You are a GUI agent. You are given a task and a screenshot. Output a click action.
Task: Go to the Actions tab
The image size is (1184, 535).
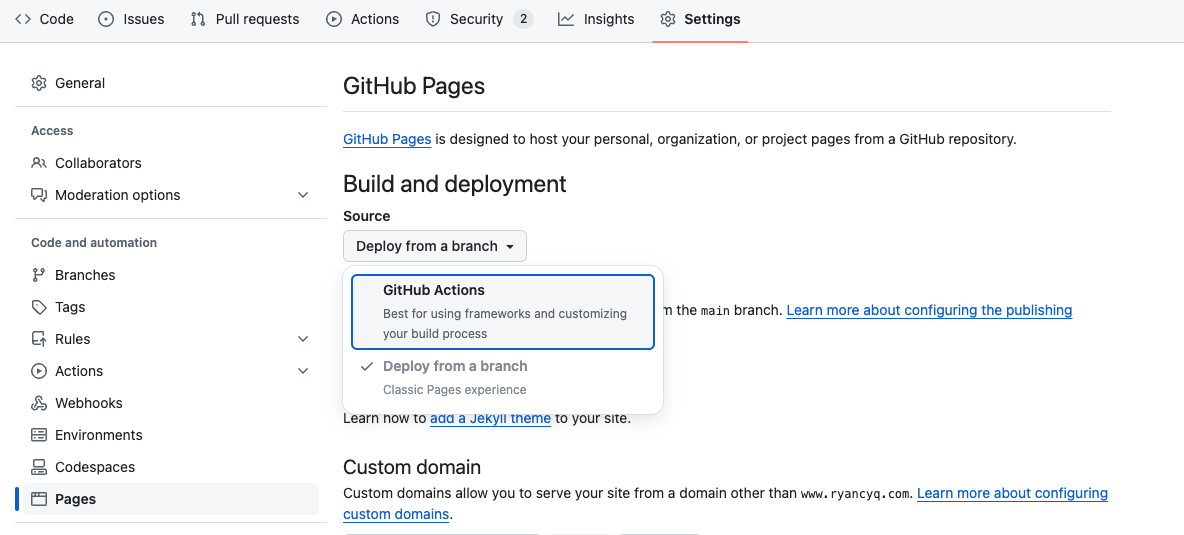pos(362,20)
